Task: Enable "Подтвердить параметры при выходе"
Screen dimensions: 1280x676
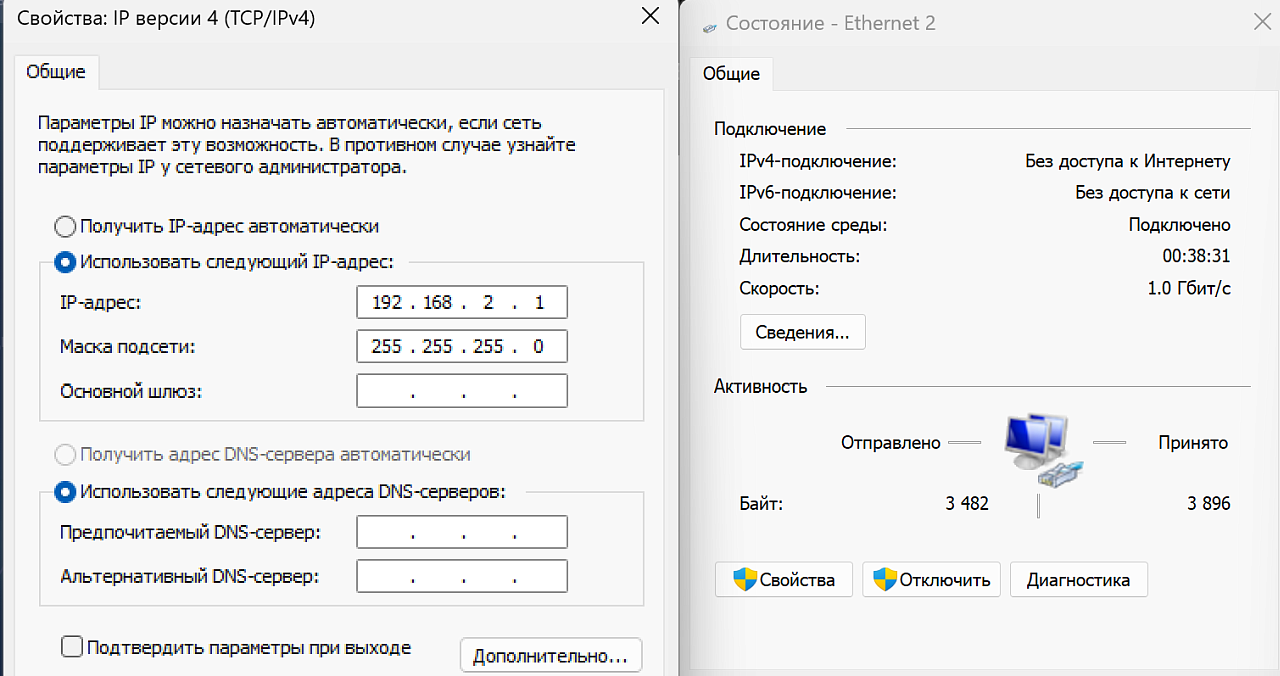Action: tap(72, 647)
